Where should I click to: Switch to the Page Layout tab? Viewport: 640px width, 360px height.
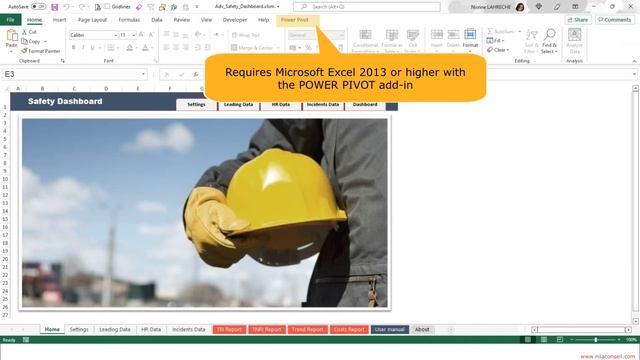[92, 20]
